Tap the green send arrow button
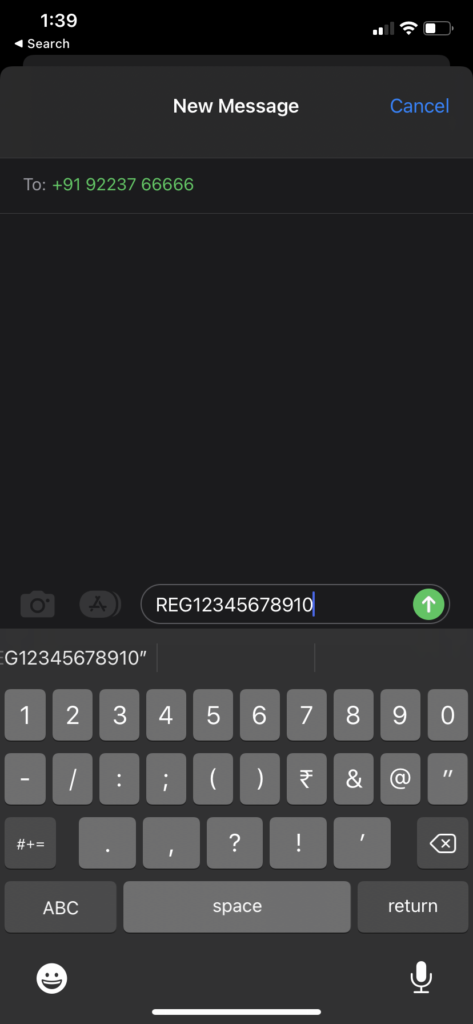 pos(429,604)
